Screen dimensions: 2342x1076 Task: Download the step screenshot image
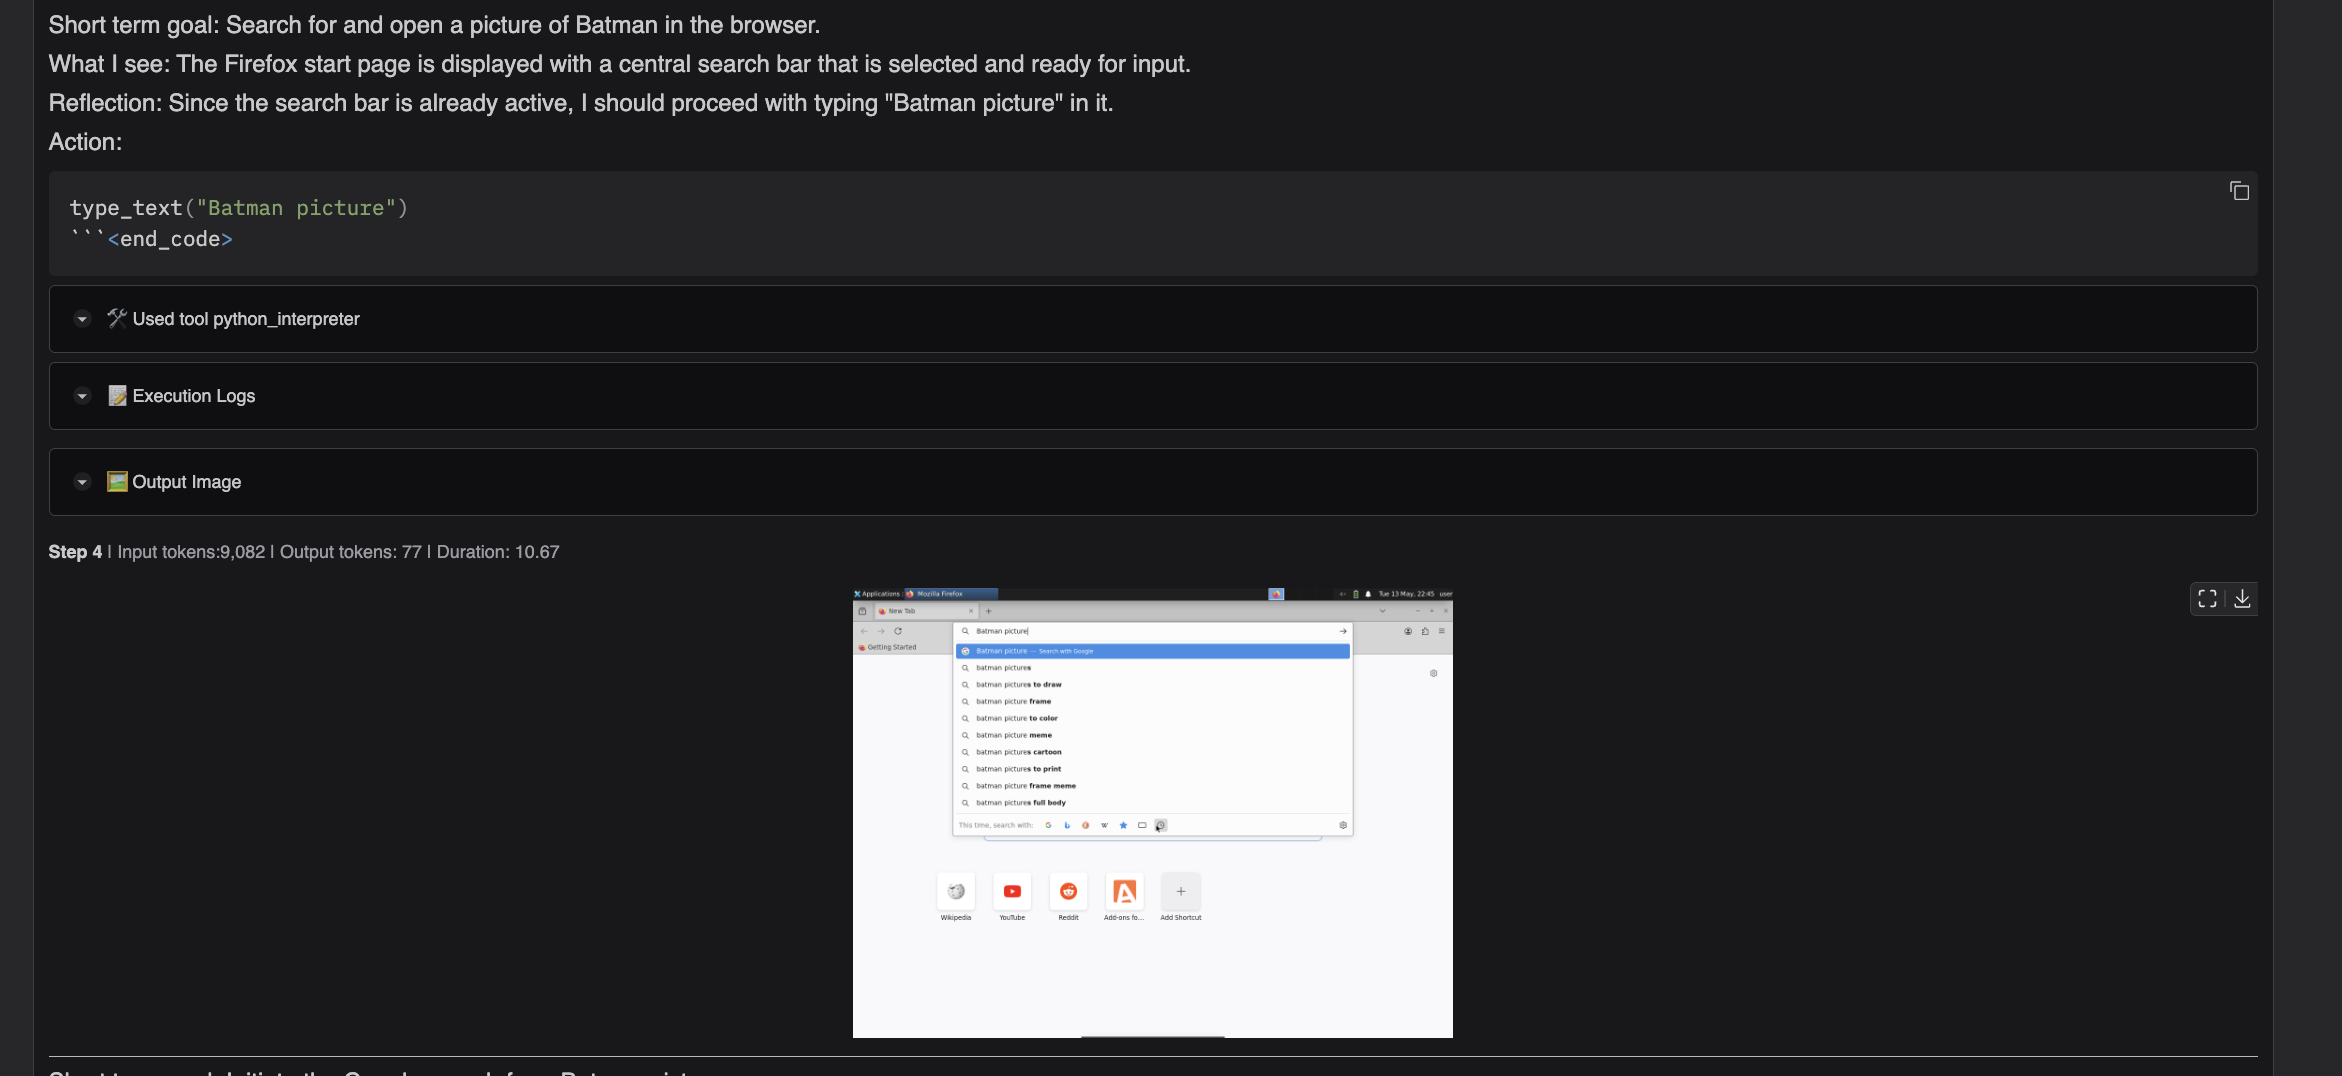(x=2242, y=598)
